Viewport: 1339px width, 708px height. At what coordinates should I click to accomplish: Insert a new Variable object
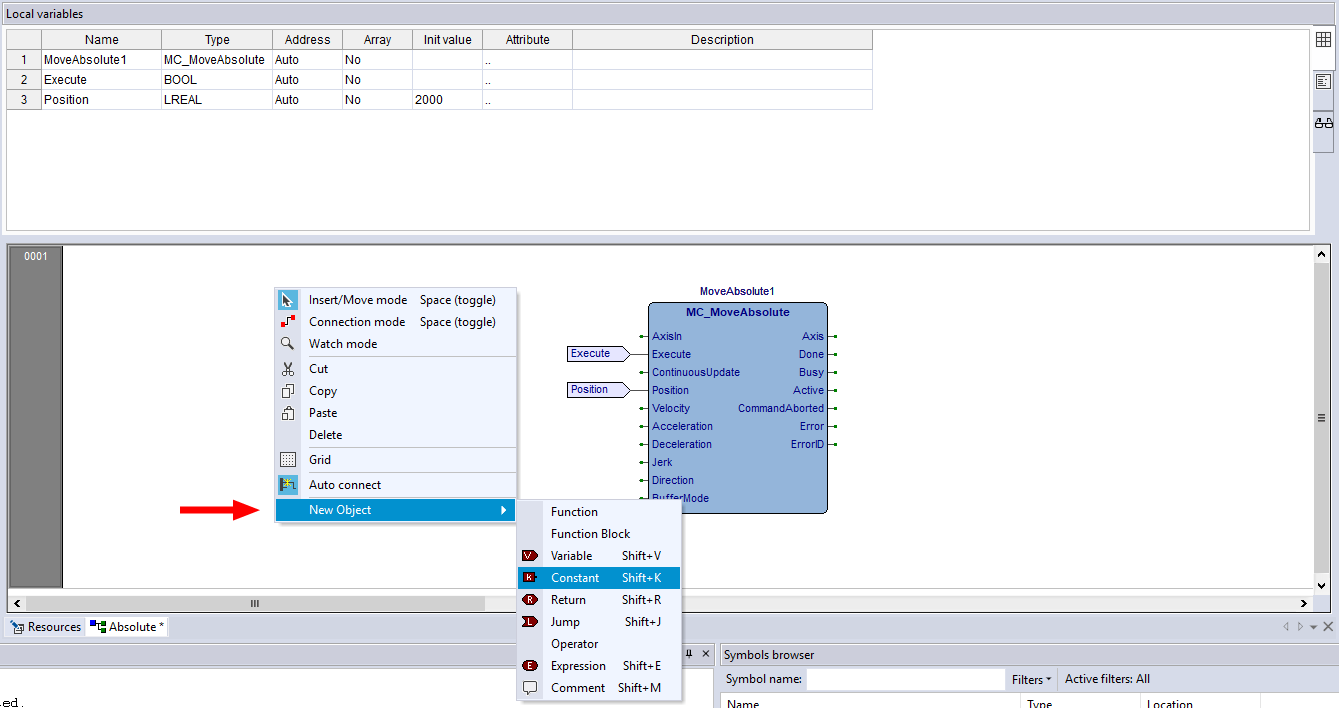tap(571, 556)
